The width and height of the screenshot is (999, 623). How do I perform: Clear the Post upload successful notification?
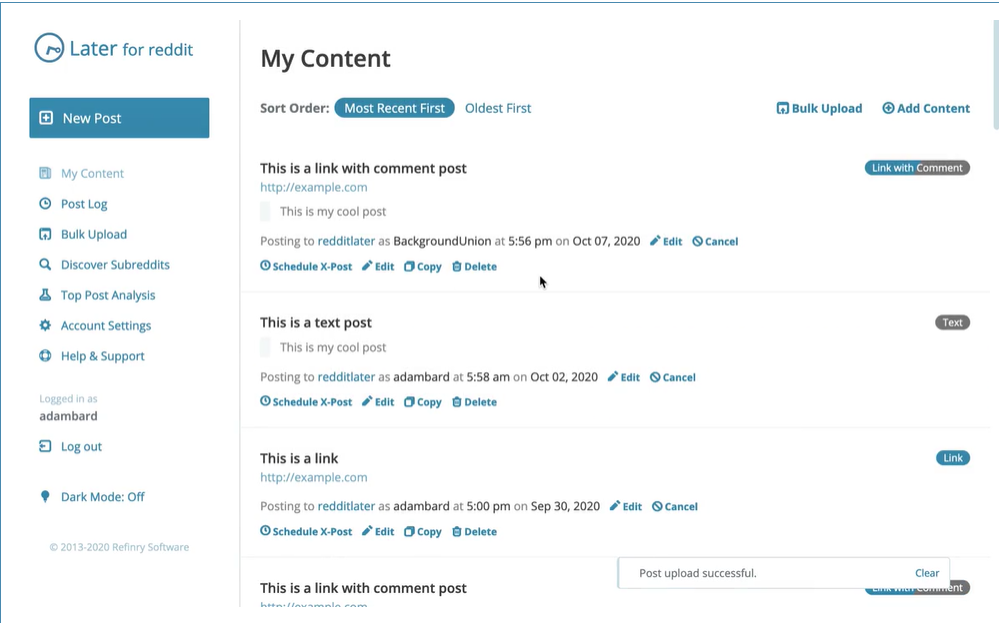coord(927,573)
